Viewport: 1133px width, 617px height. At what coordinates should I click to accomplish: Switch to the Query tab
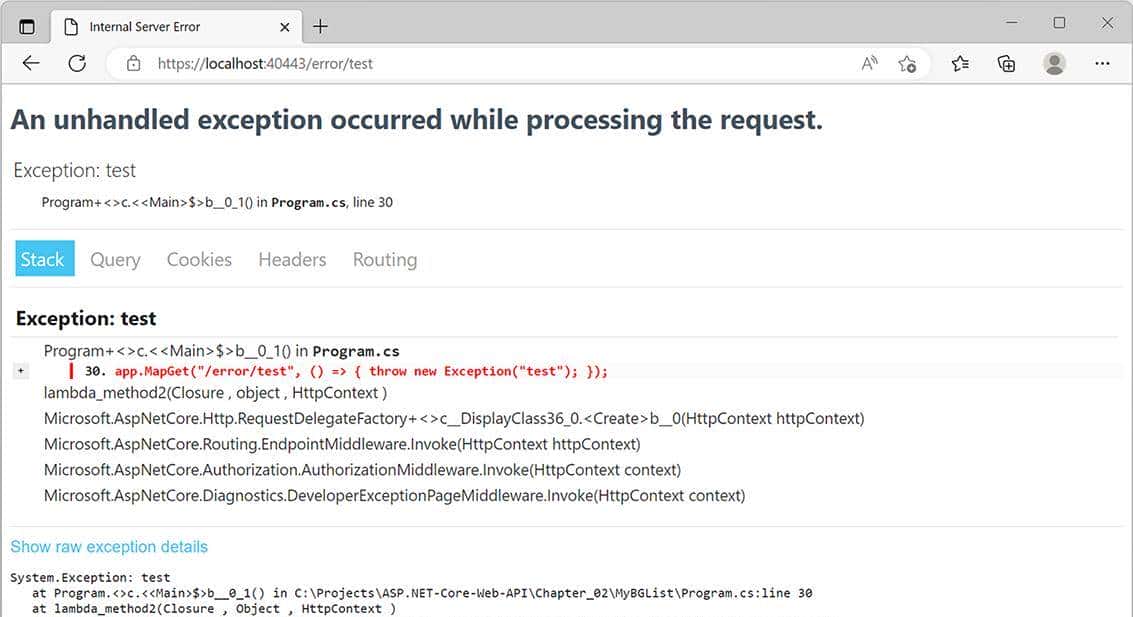coord(114,259)
